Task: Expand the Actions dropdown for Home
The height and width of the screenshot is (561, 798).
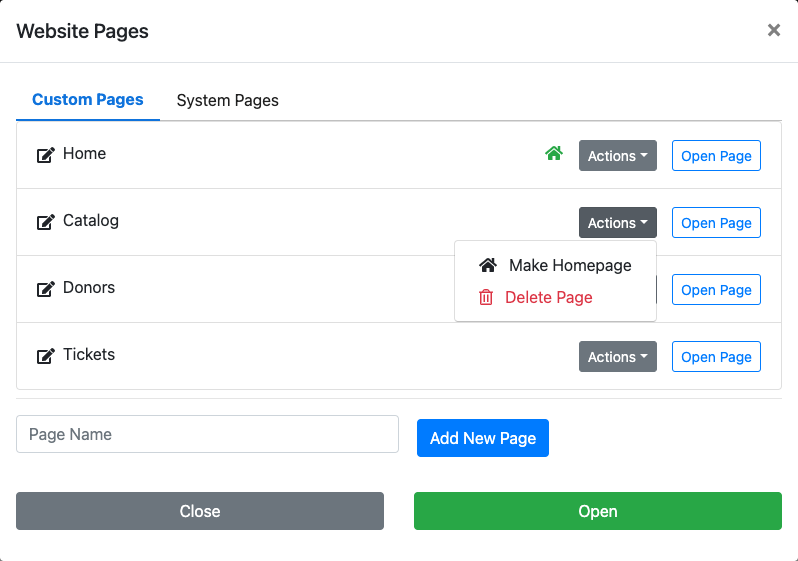Action: [x=617, y=156]
